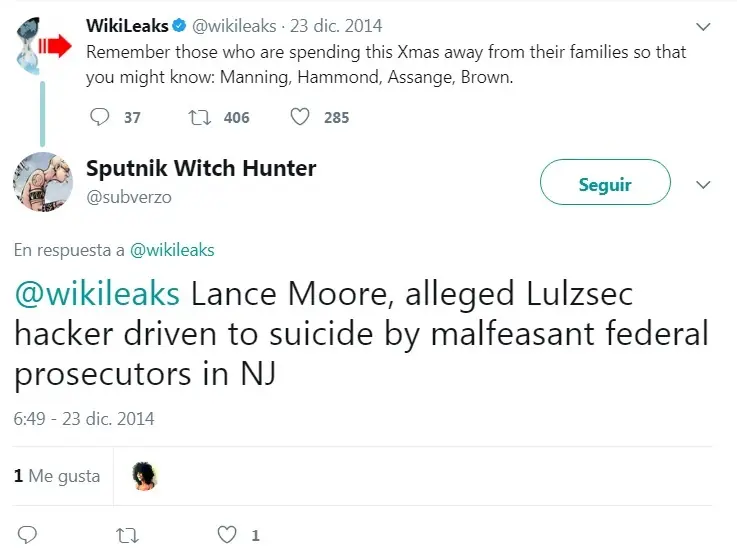Like the WikiLeaks tweet with heart icon
Screen dimensions: 737x556
pos(300,117)
